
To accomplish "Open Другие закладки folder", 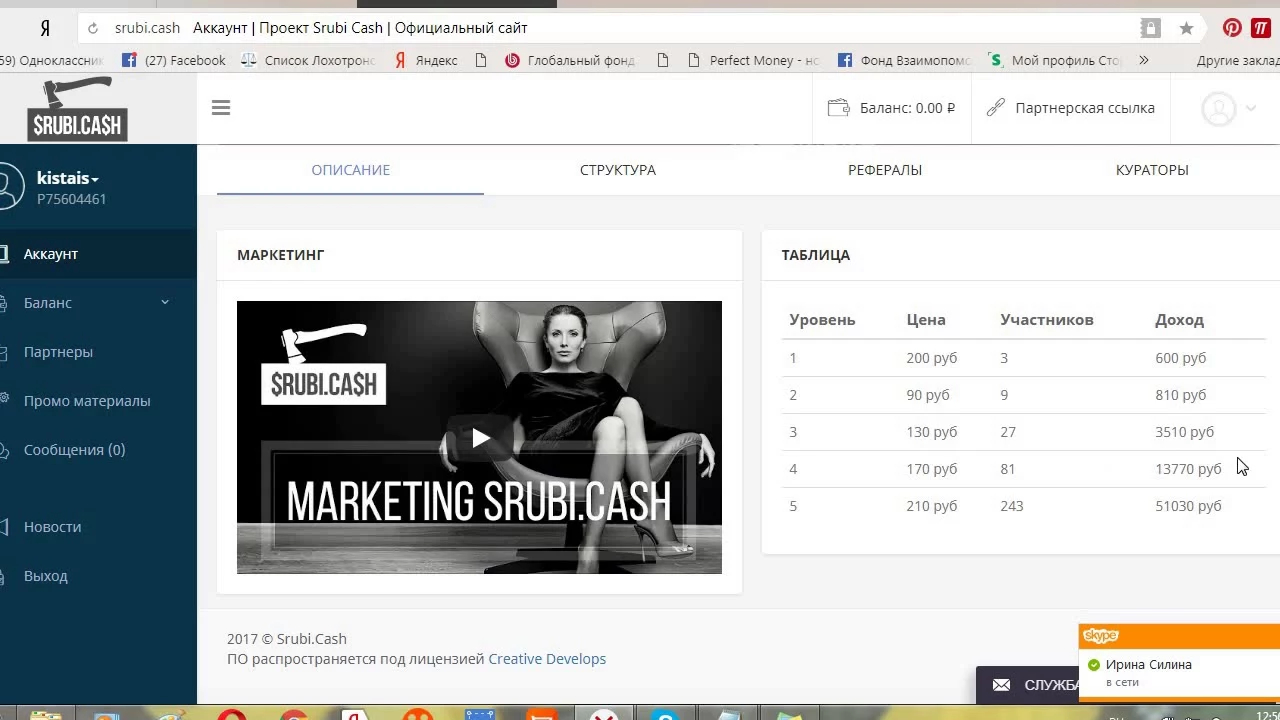I will 1238,60.
